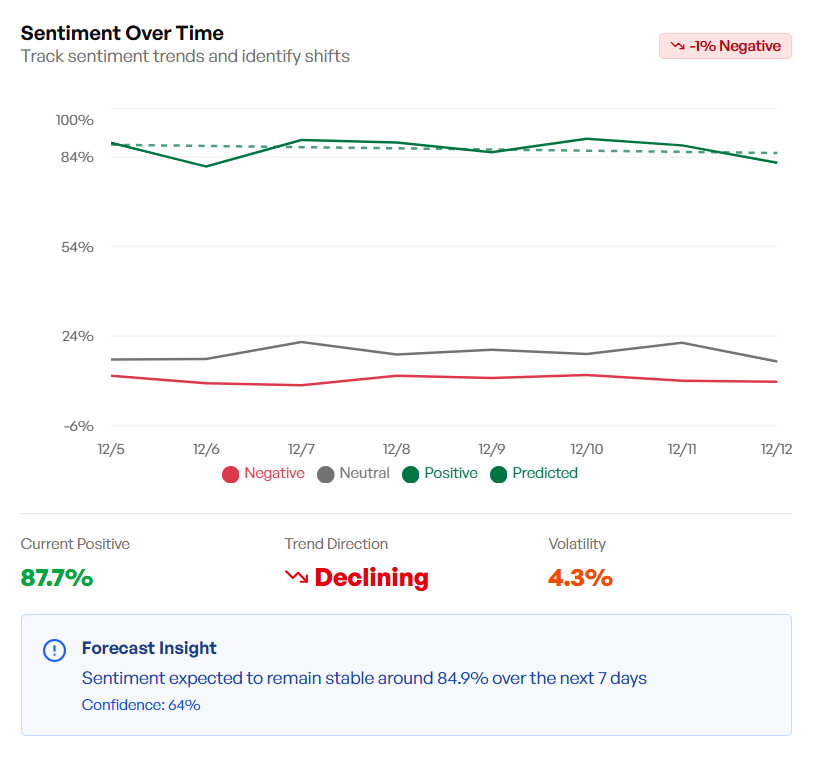Click the Sentiment Over Time heading

122,33
